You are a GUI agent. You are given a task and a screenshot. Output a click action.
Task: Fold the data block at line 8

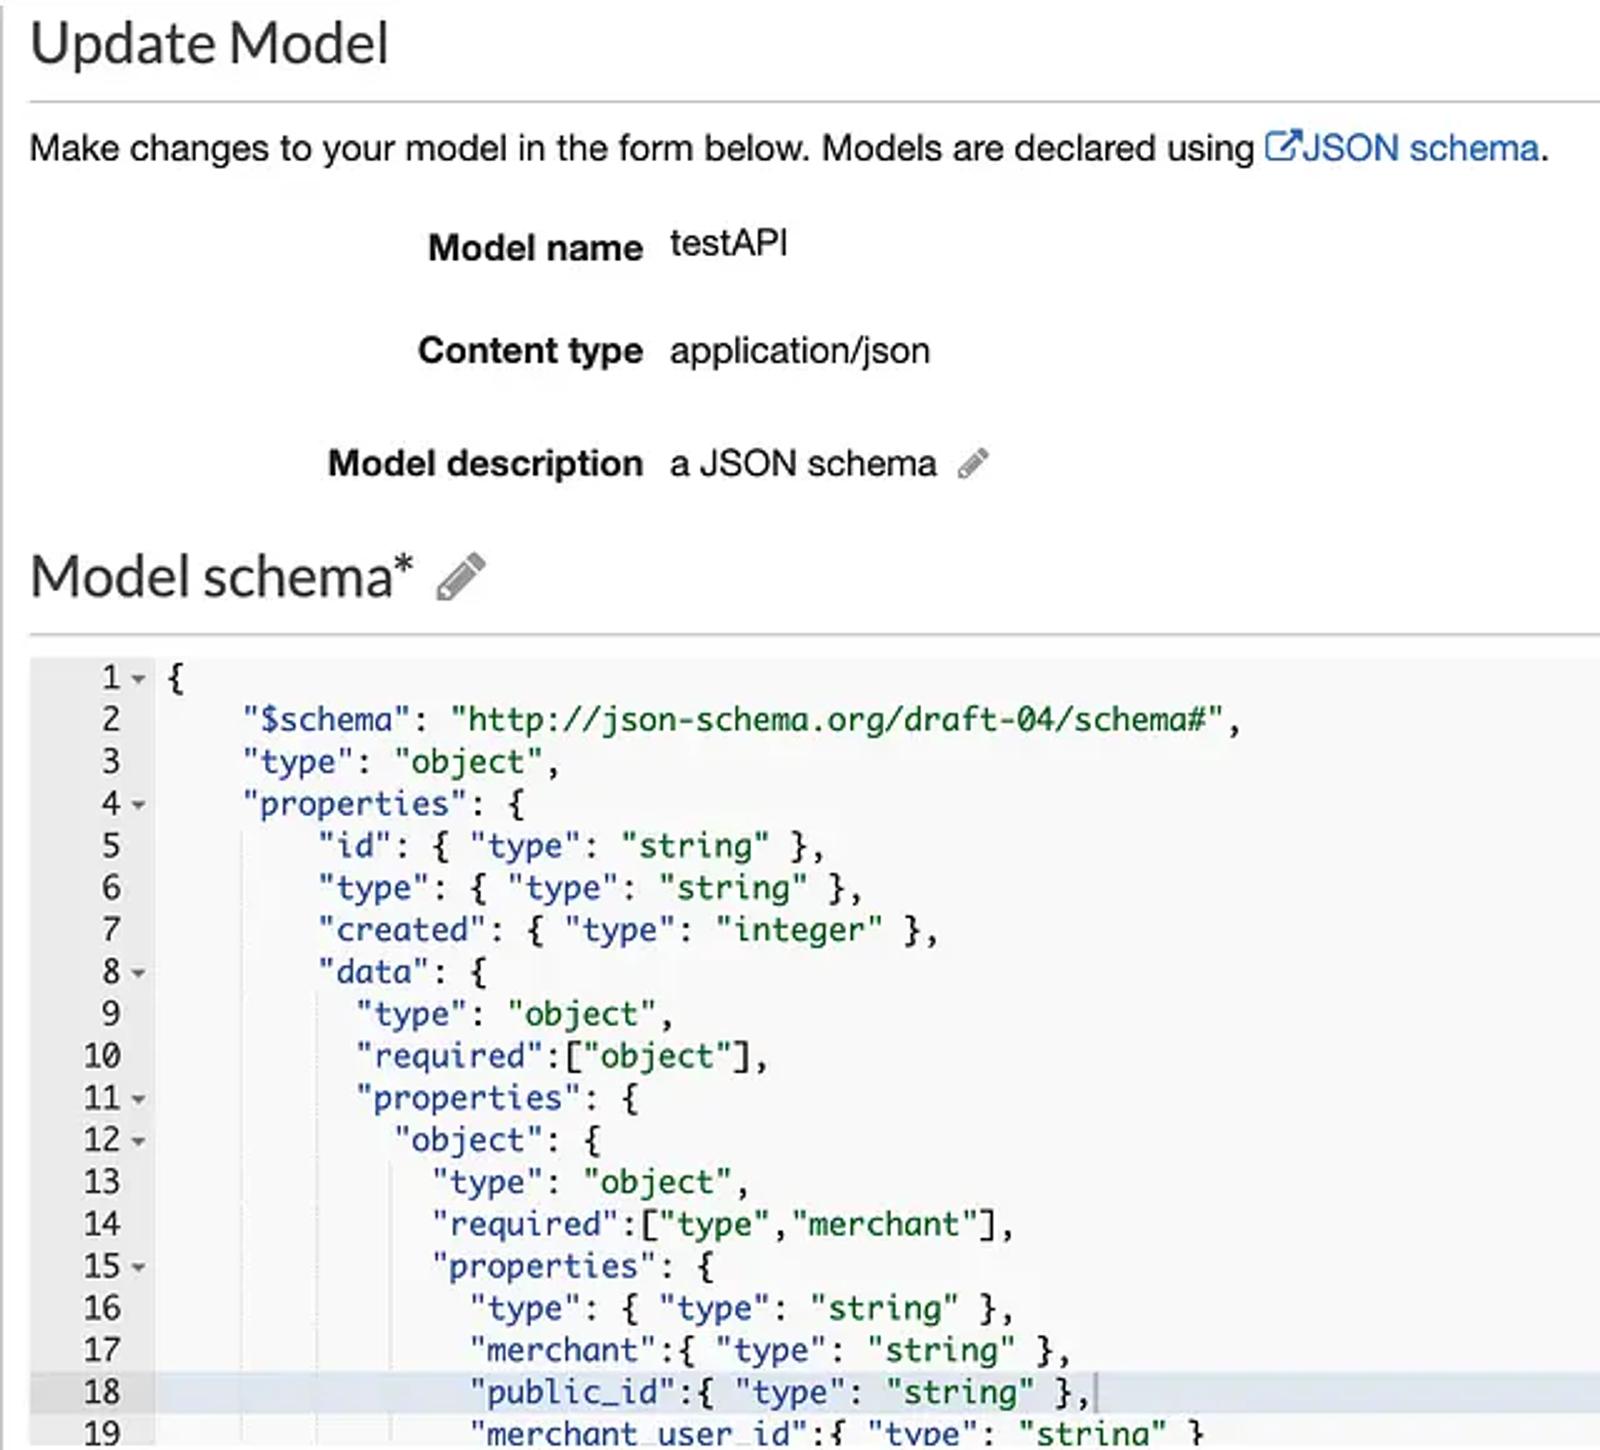click(139, 973)
